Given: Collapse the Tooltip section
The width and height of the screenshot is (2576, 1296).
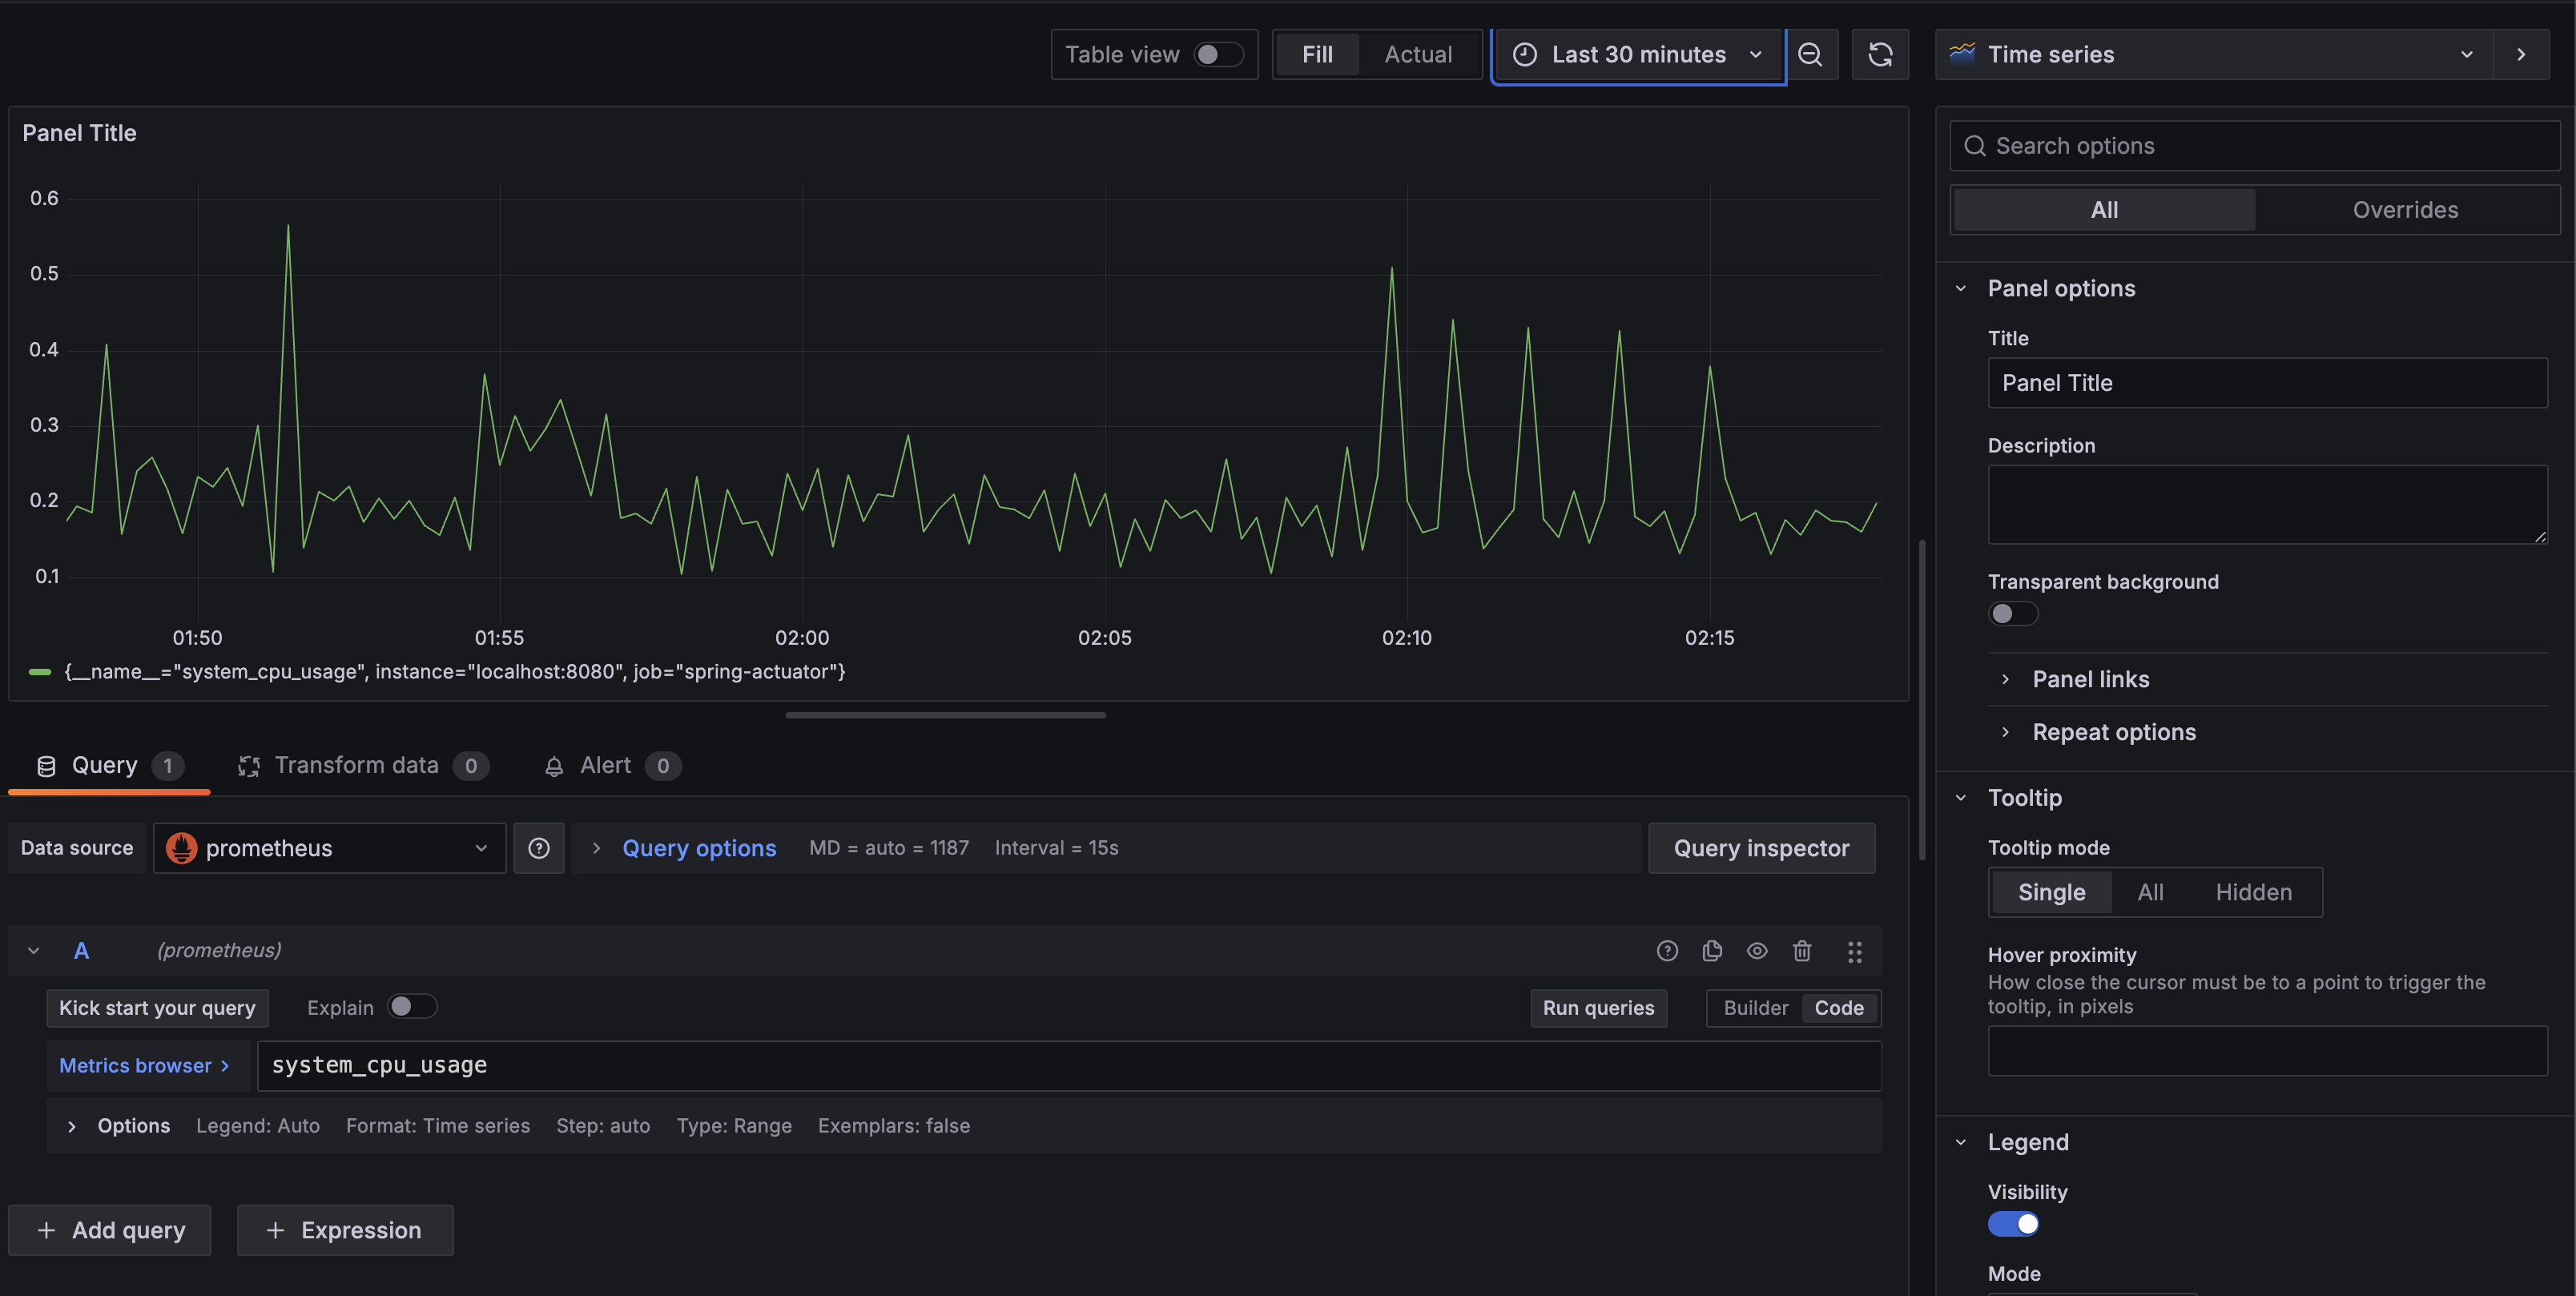Looking at the screenshot, I should pos(1961,798).
